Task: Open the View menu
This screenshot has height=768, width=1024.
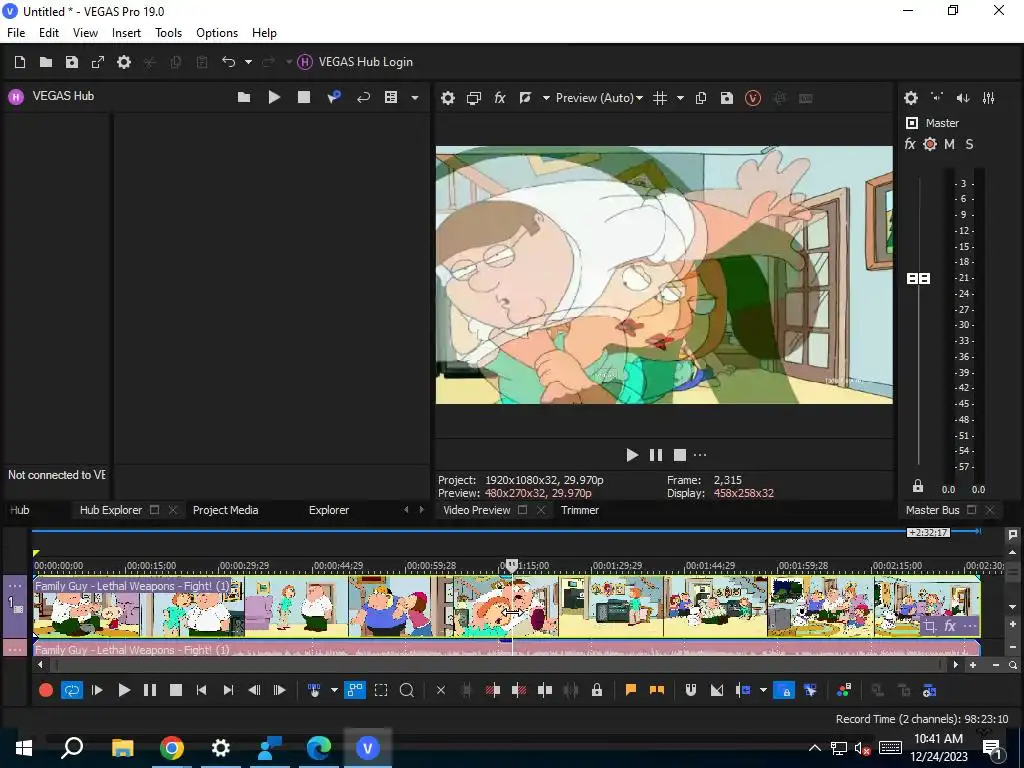Action: 85,33
